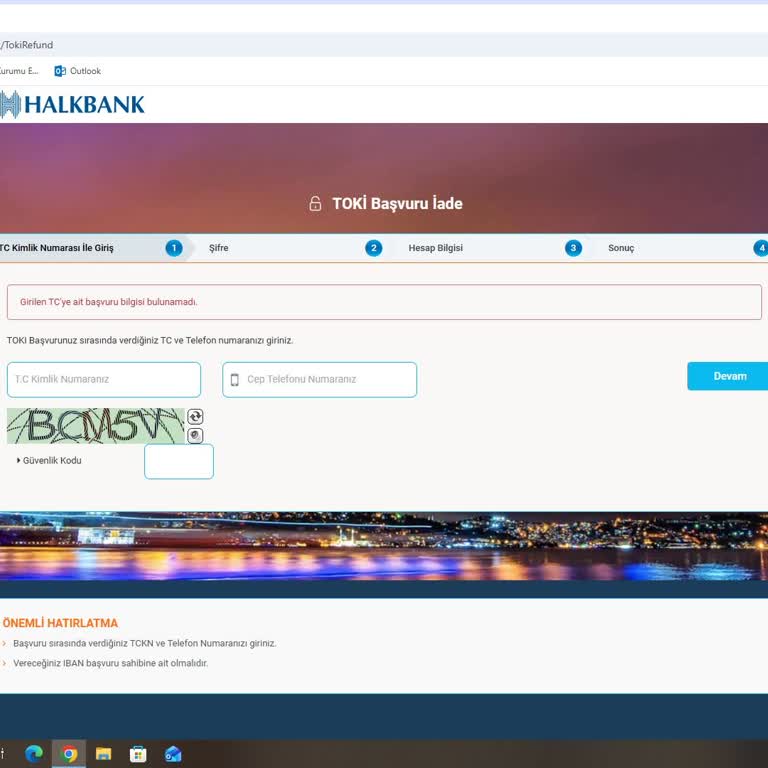Play the audio captcha icon
Viewport: 768px width, 768px height.
click(195, 435)
